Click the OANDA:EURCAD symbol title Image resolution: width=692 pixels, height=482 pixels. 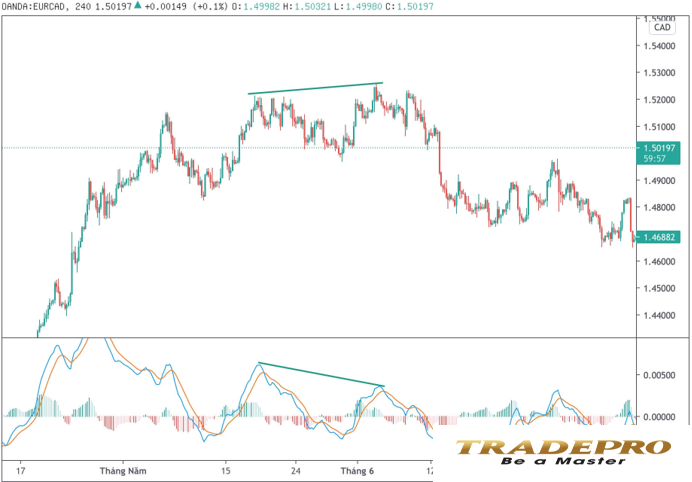coord(34,7)
